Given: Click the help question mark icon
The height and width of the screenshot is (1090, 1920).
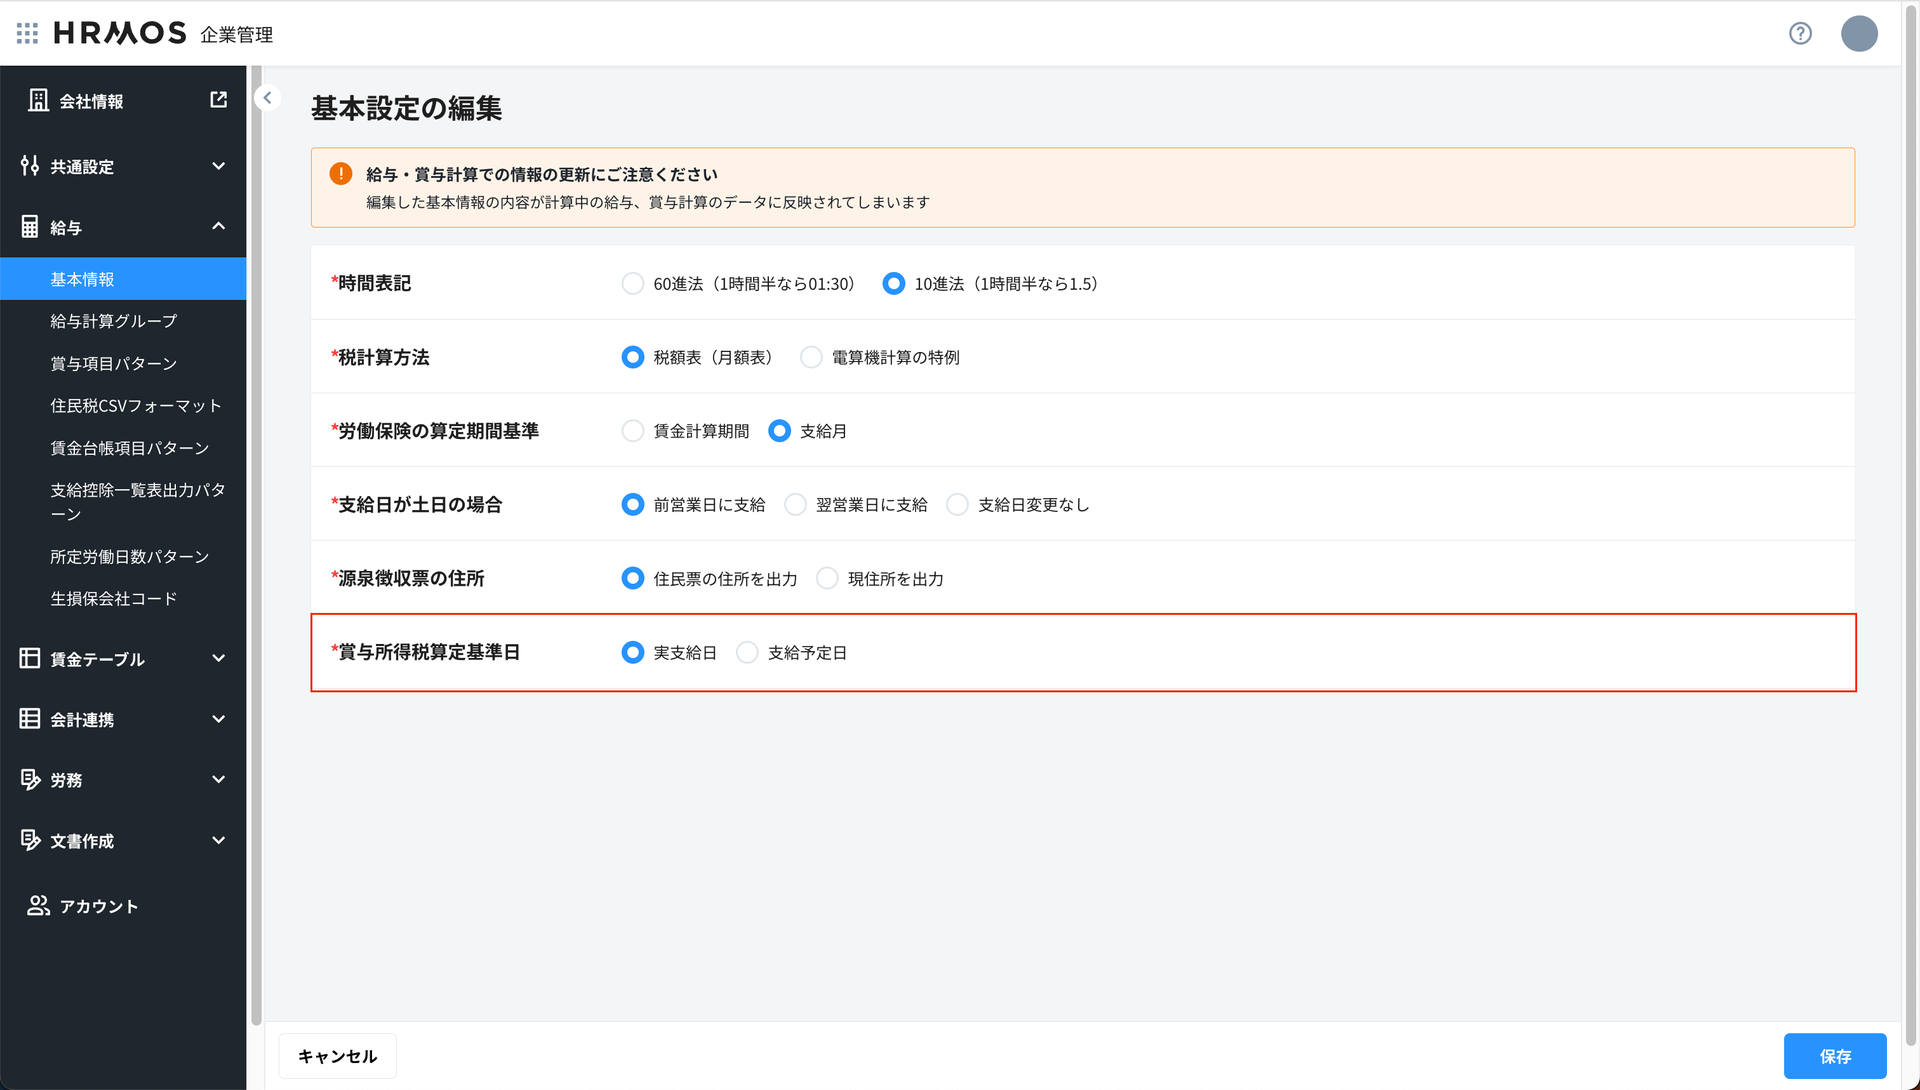Looking at the screenshot, I should click(1800, 33).
